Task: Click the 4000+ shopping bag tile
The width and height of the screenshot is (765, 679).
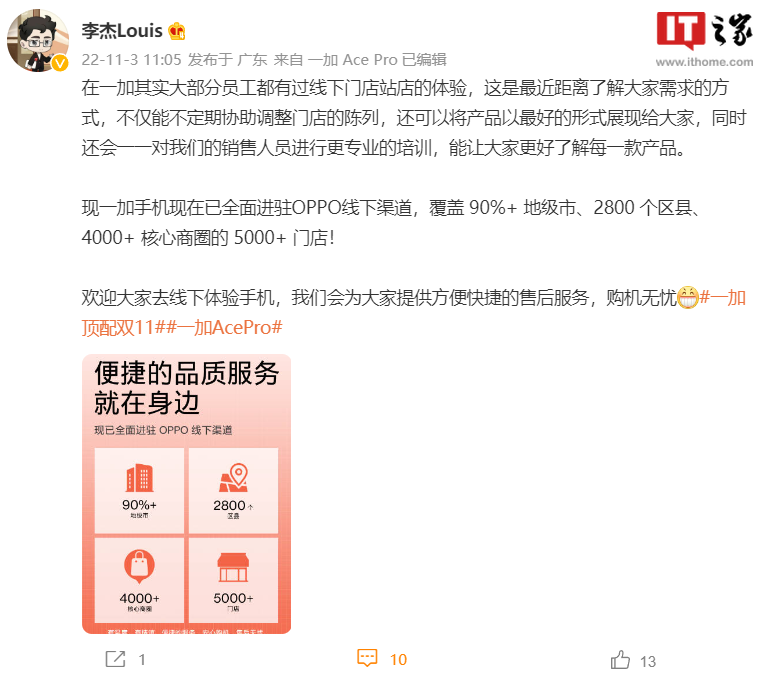Action: pos(140,580)
